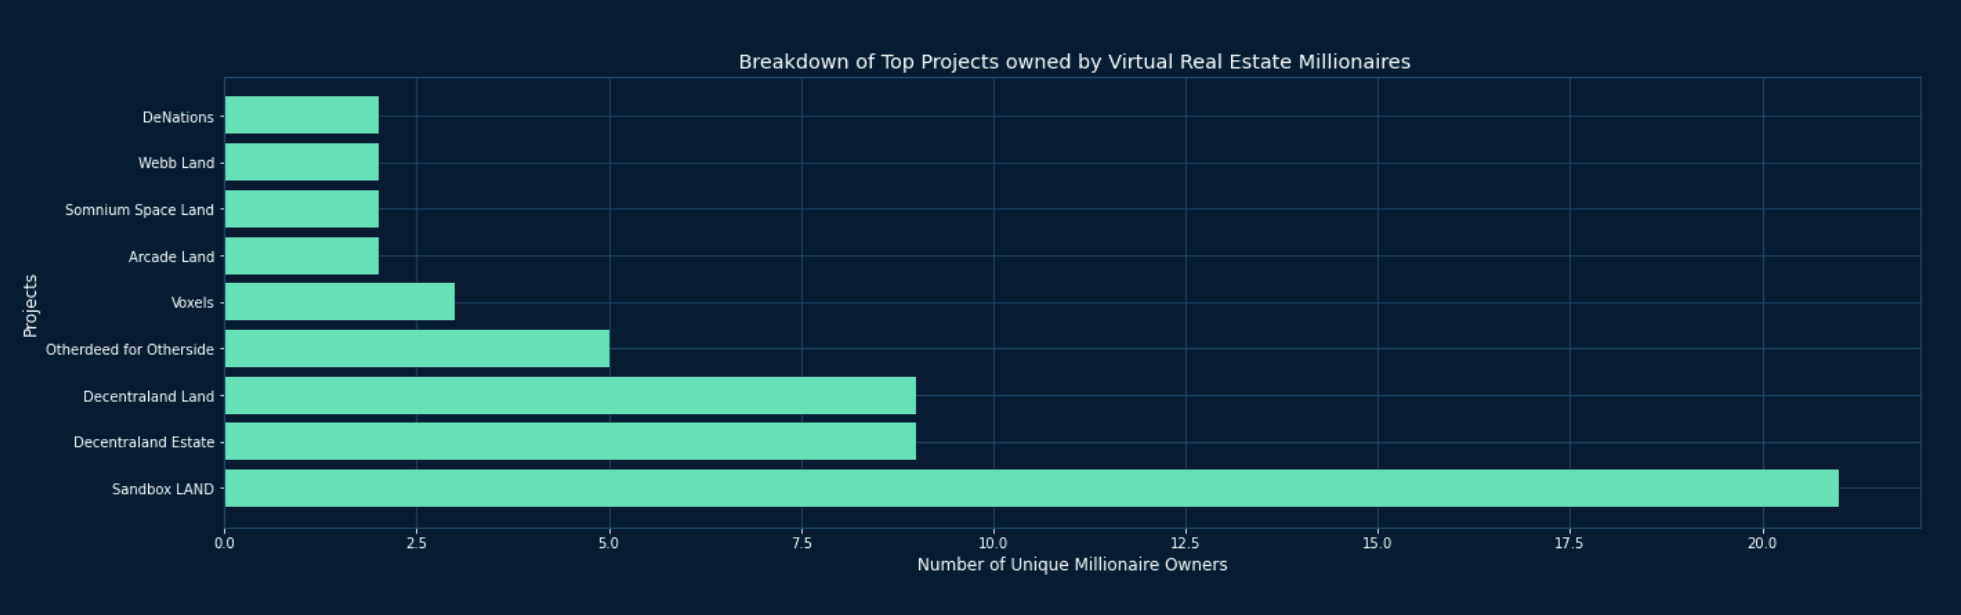Click the 'Number of Unique Millionaire Owners' axis title
Image resolution: width=1961 pixels, height=615 pixels.
[x=1072, y=565]
